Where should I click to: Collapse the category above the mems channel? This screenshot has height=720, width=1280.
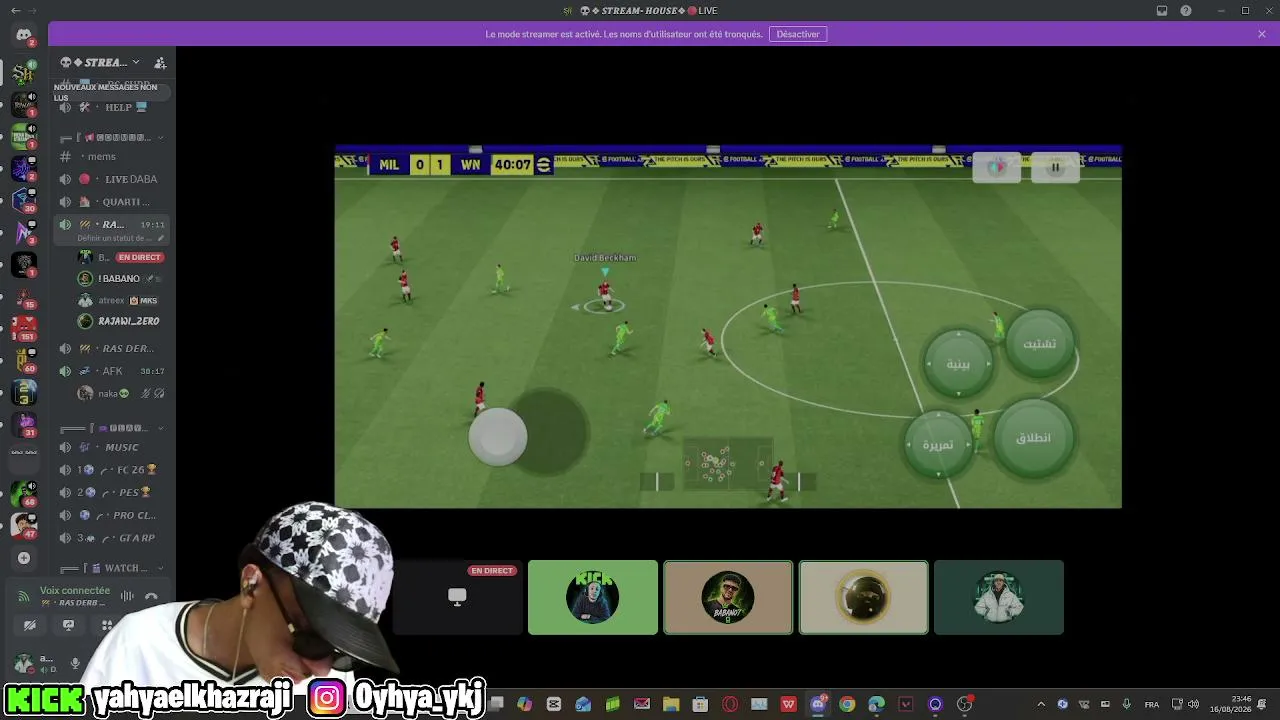112,137
